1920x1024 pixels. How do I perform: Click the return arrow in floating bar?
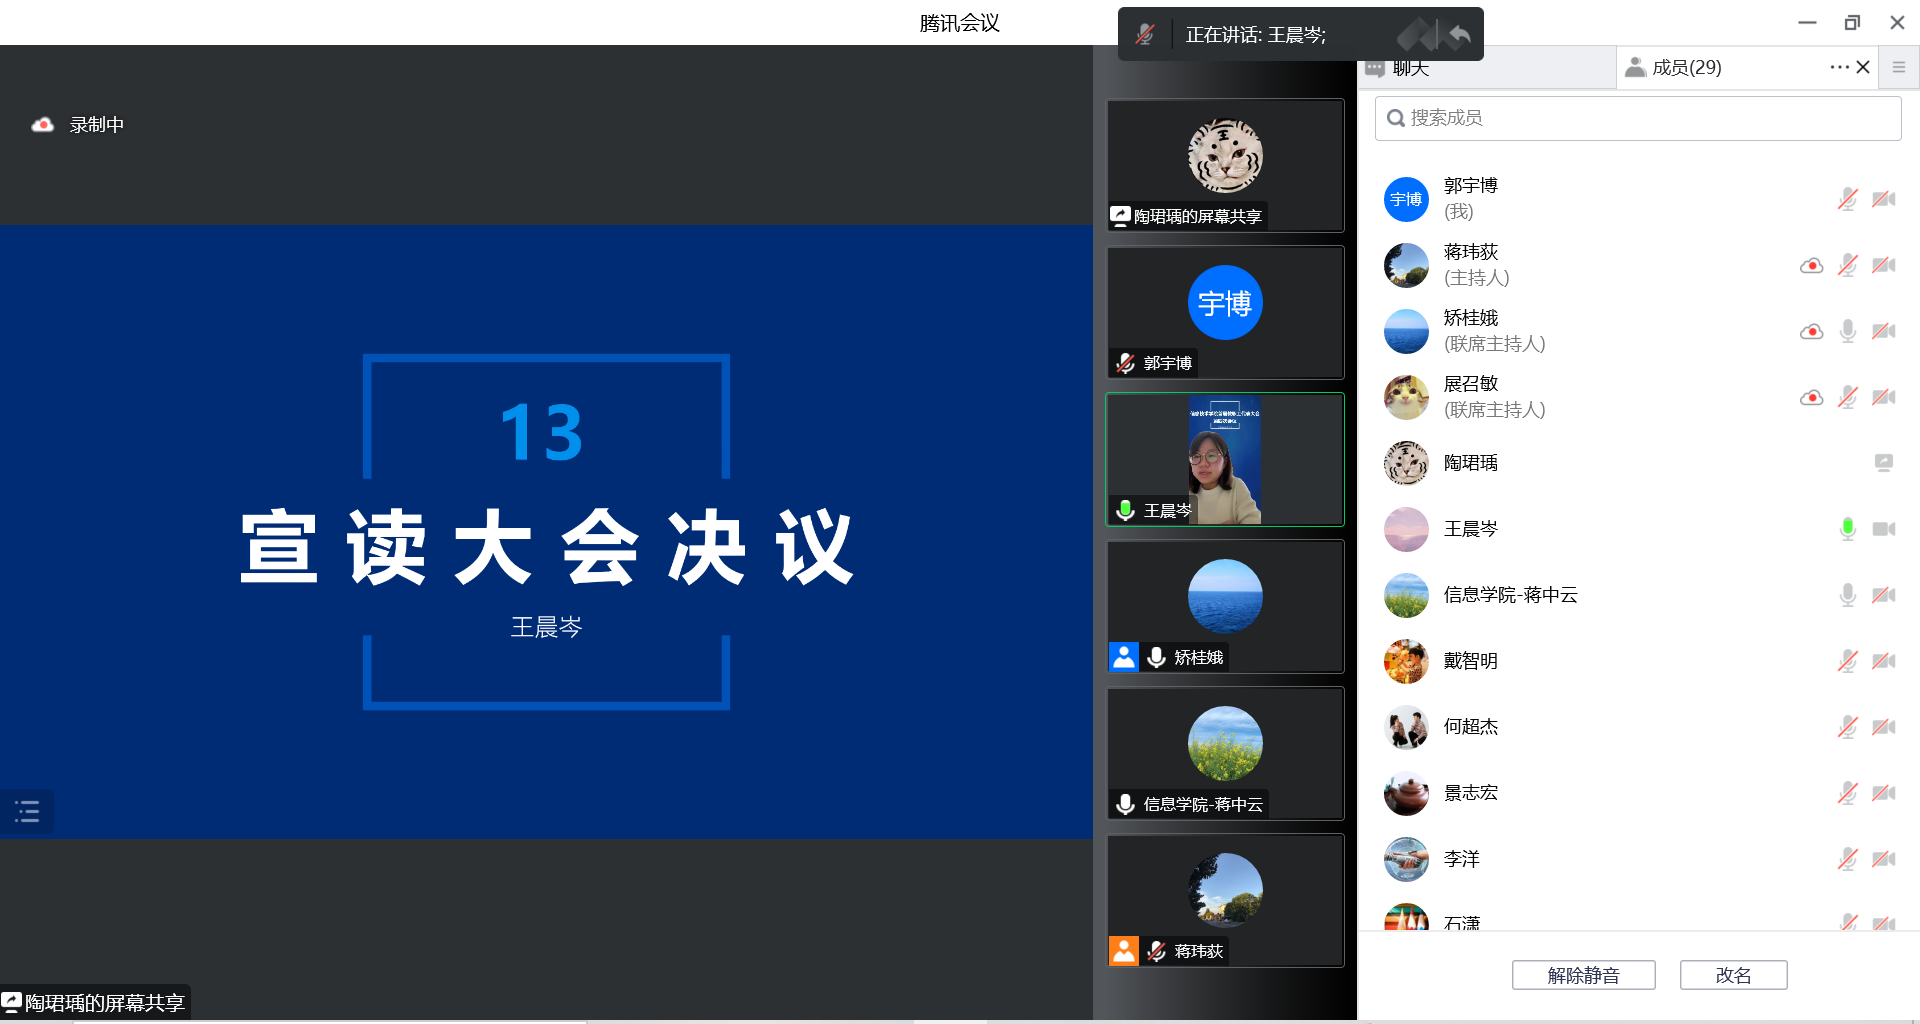coord(1459,35)
